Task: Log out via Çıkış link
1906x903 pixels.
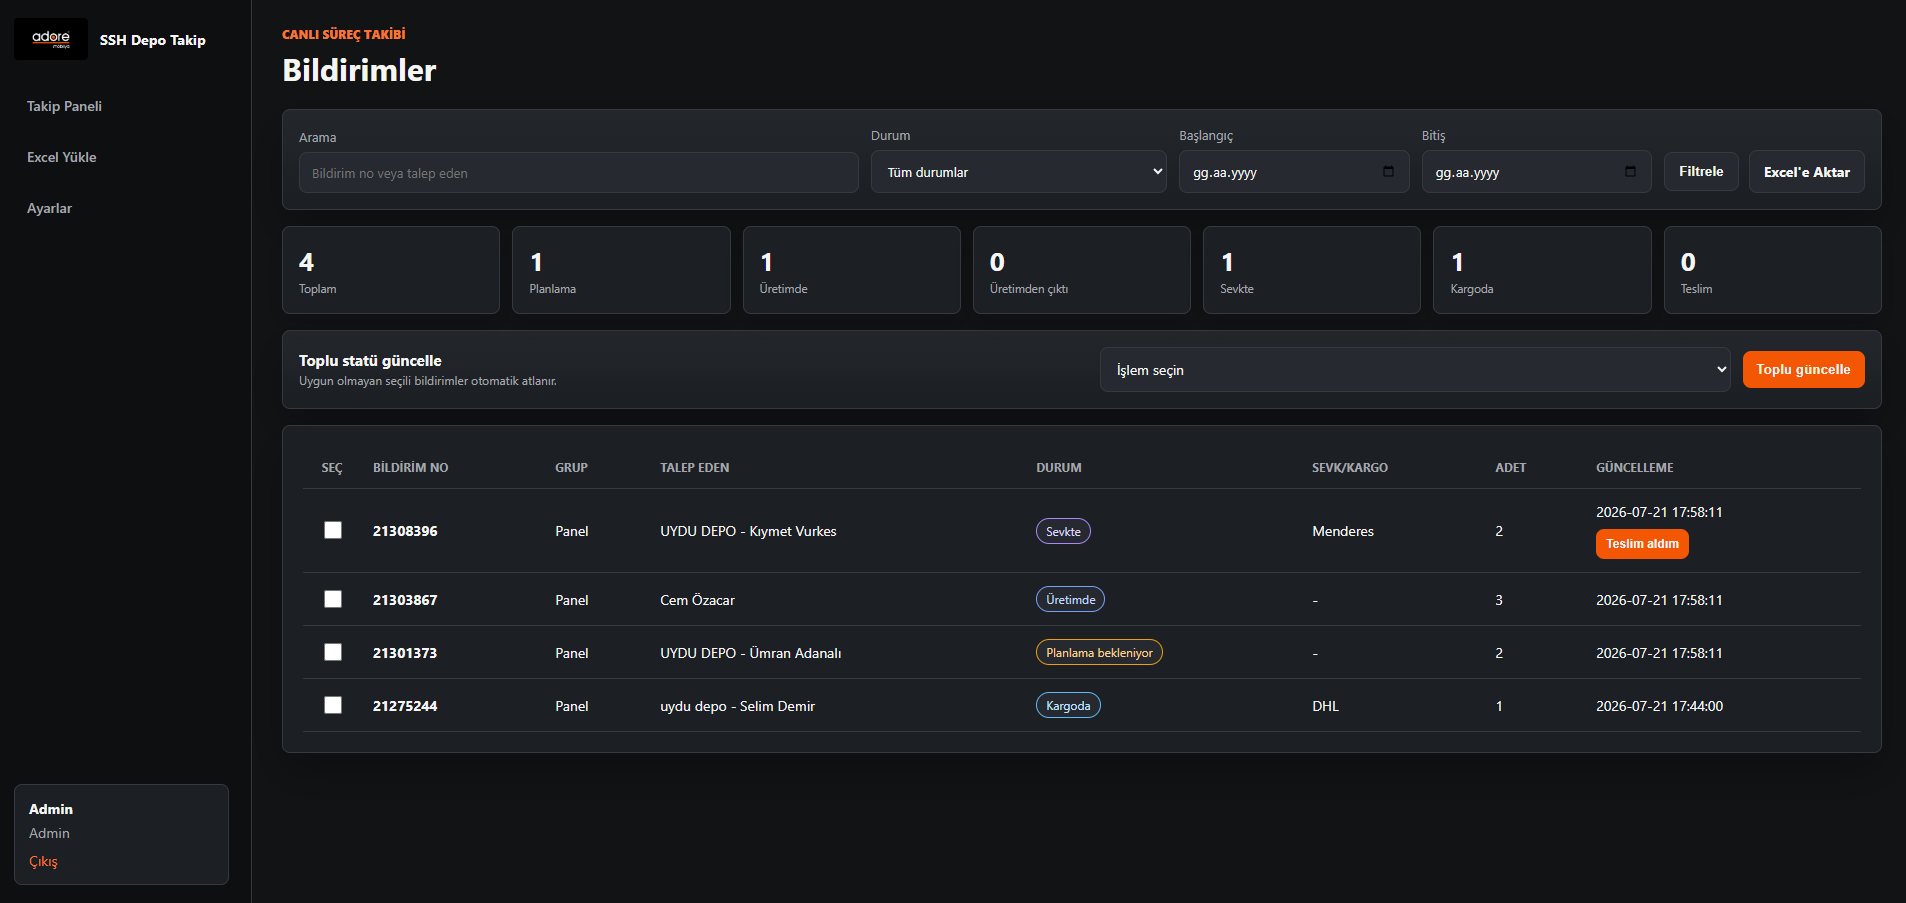Action: 43,861
